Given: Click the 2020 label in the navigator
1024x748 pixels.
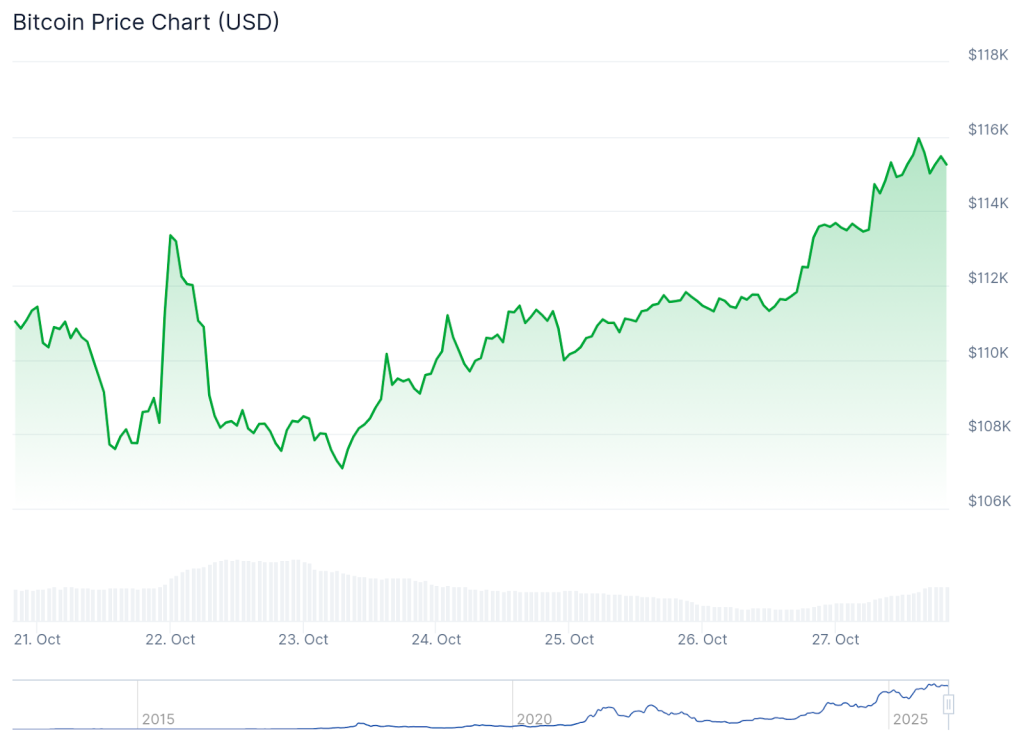Looking at the screenshot, I should [534, 719].
